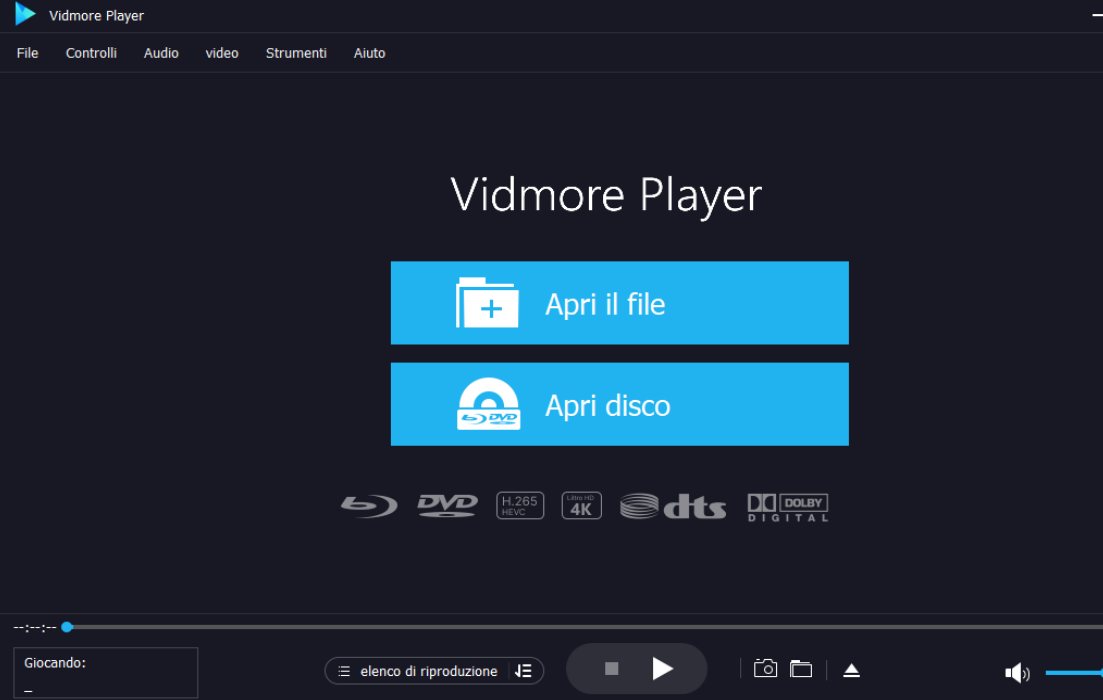Click the Vidmore Player logo icon in the title bar
The image size is (1103, 700).
[x=25, y=14]
